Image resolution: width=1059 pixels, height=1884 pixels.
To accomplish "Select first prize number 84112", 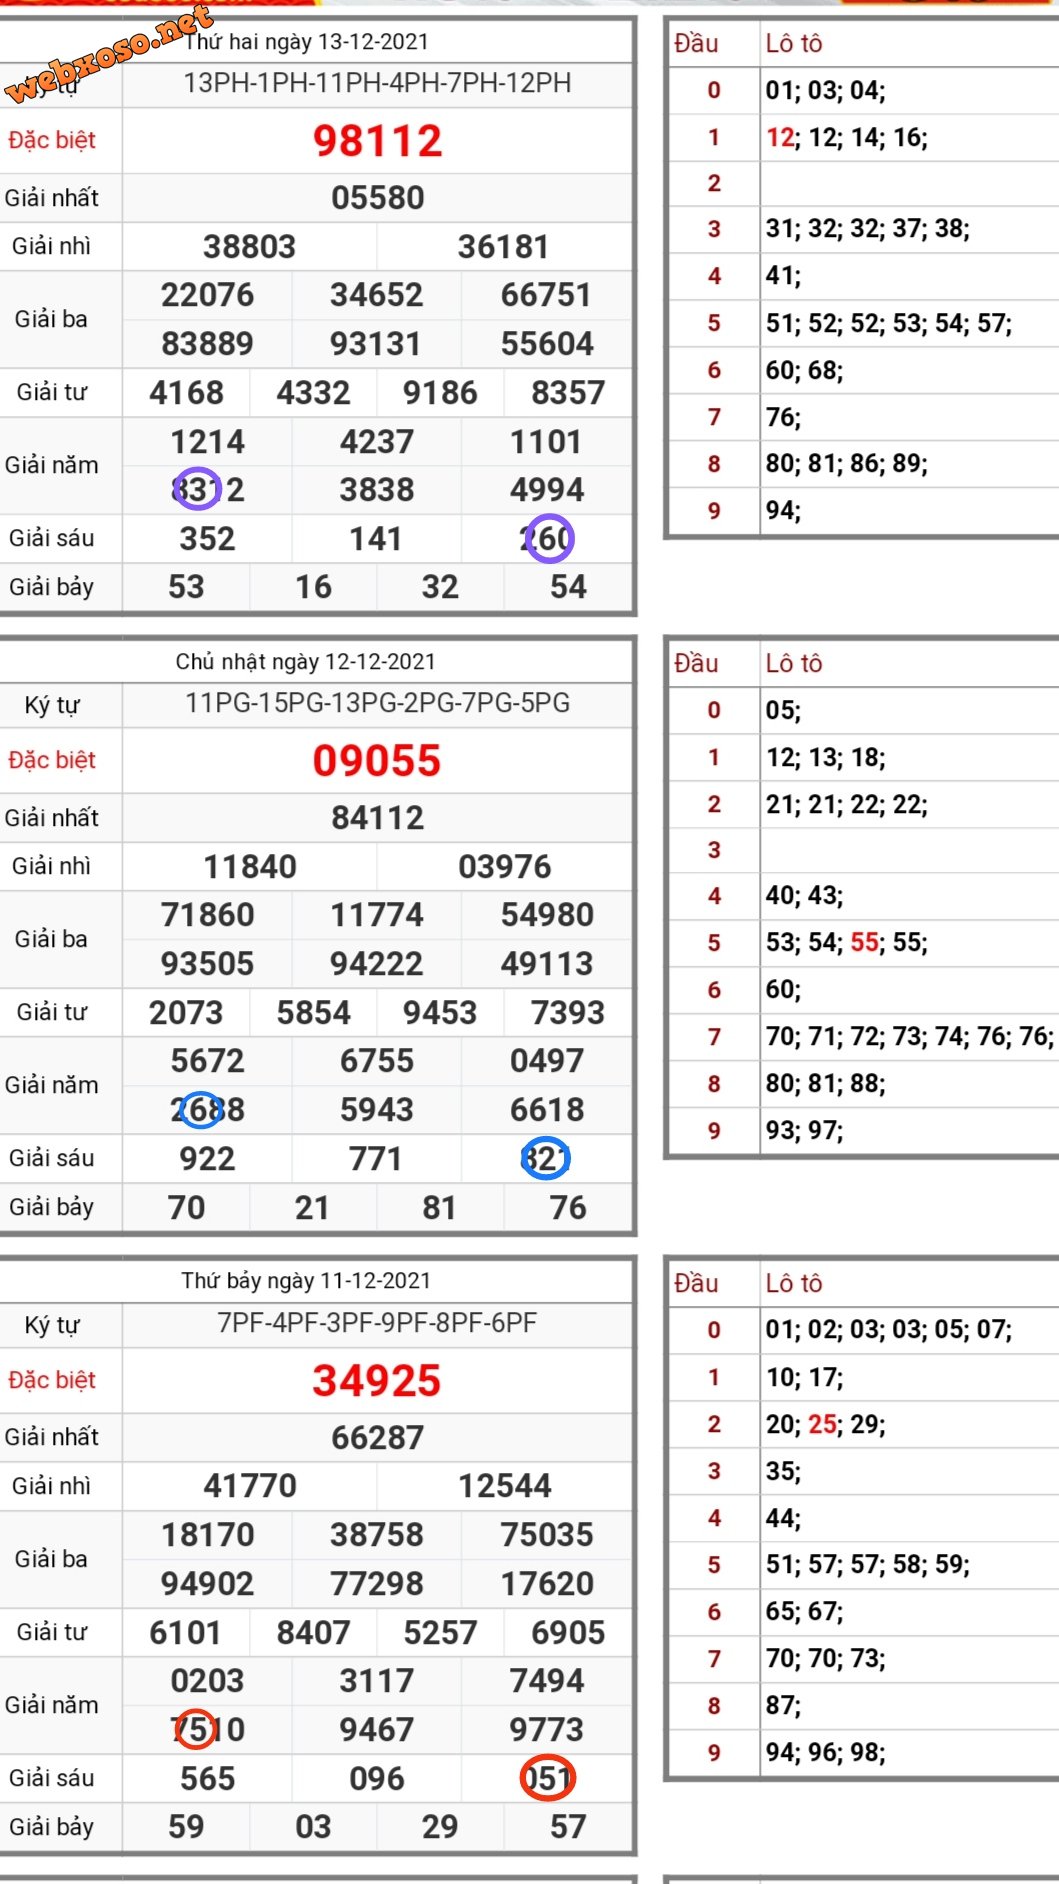I will (x=378, y=818).
